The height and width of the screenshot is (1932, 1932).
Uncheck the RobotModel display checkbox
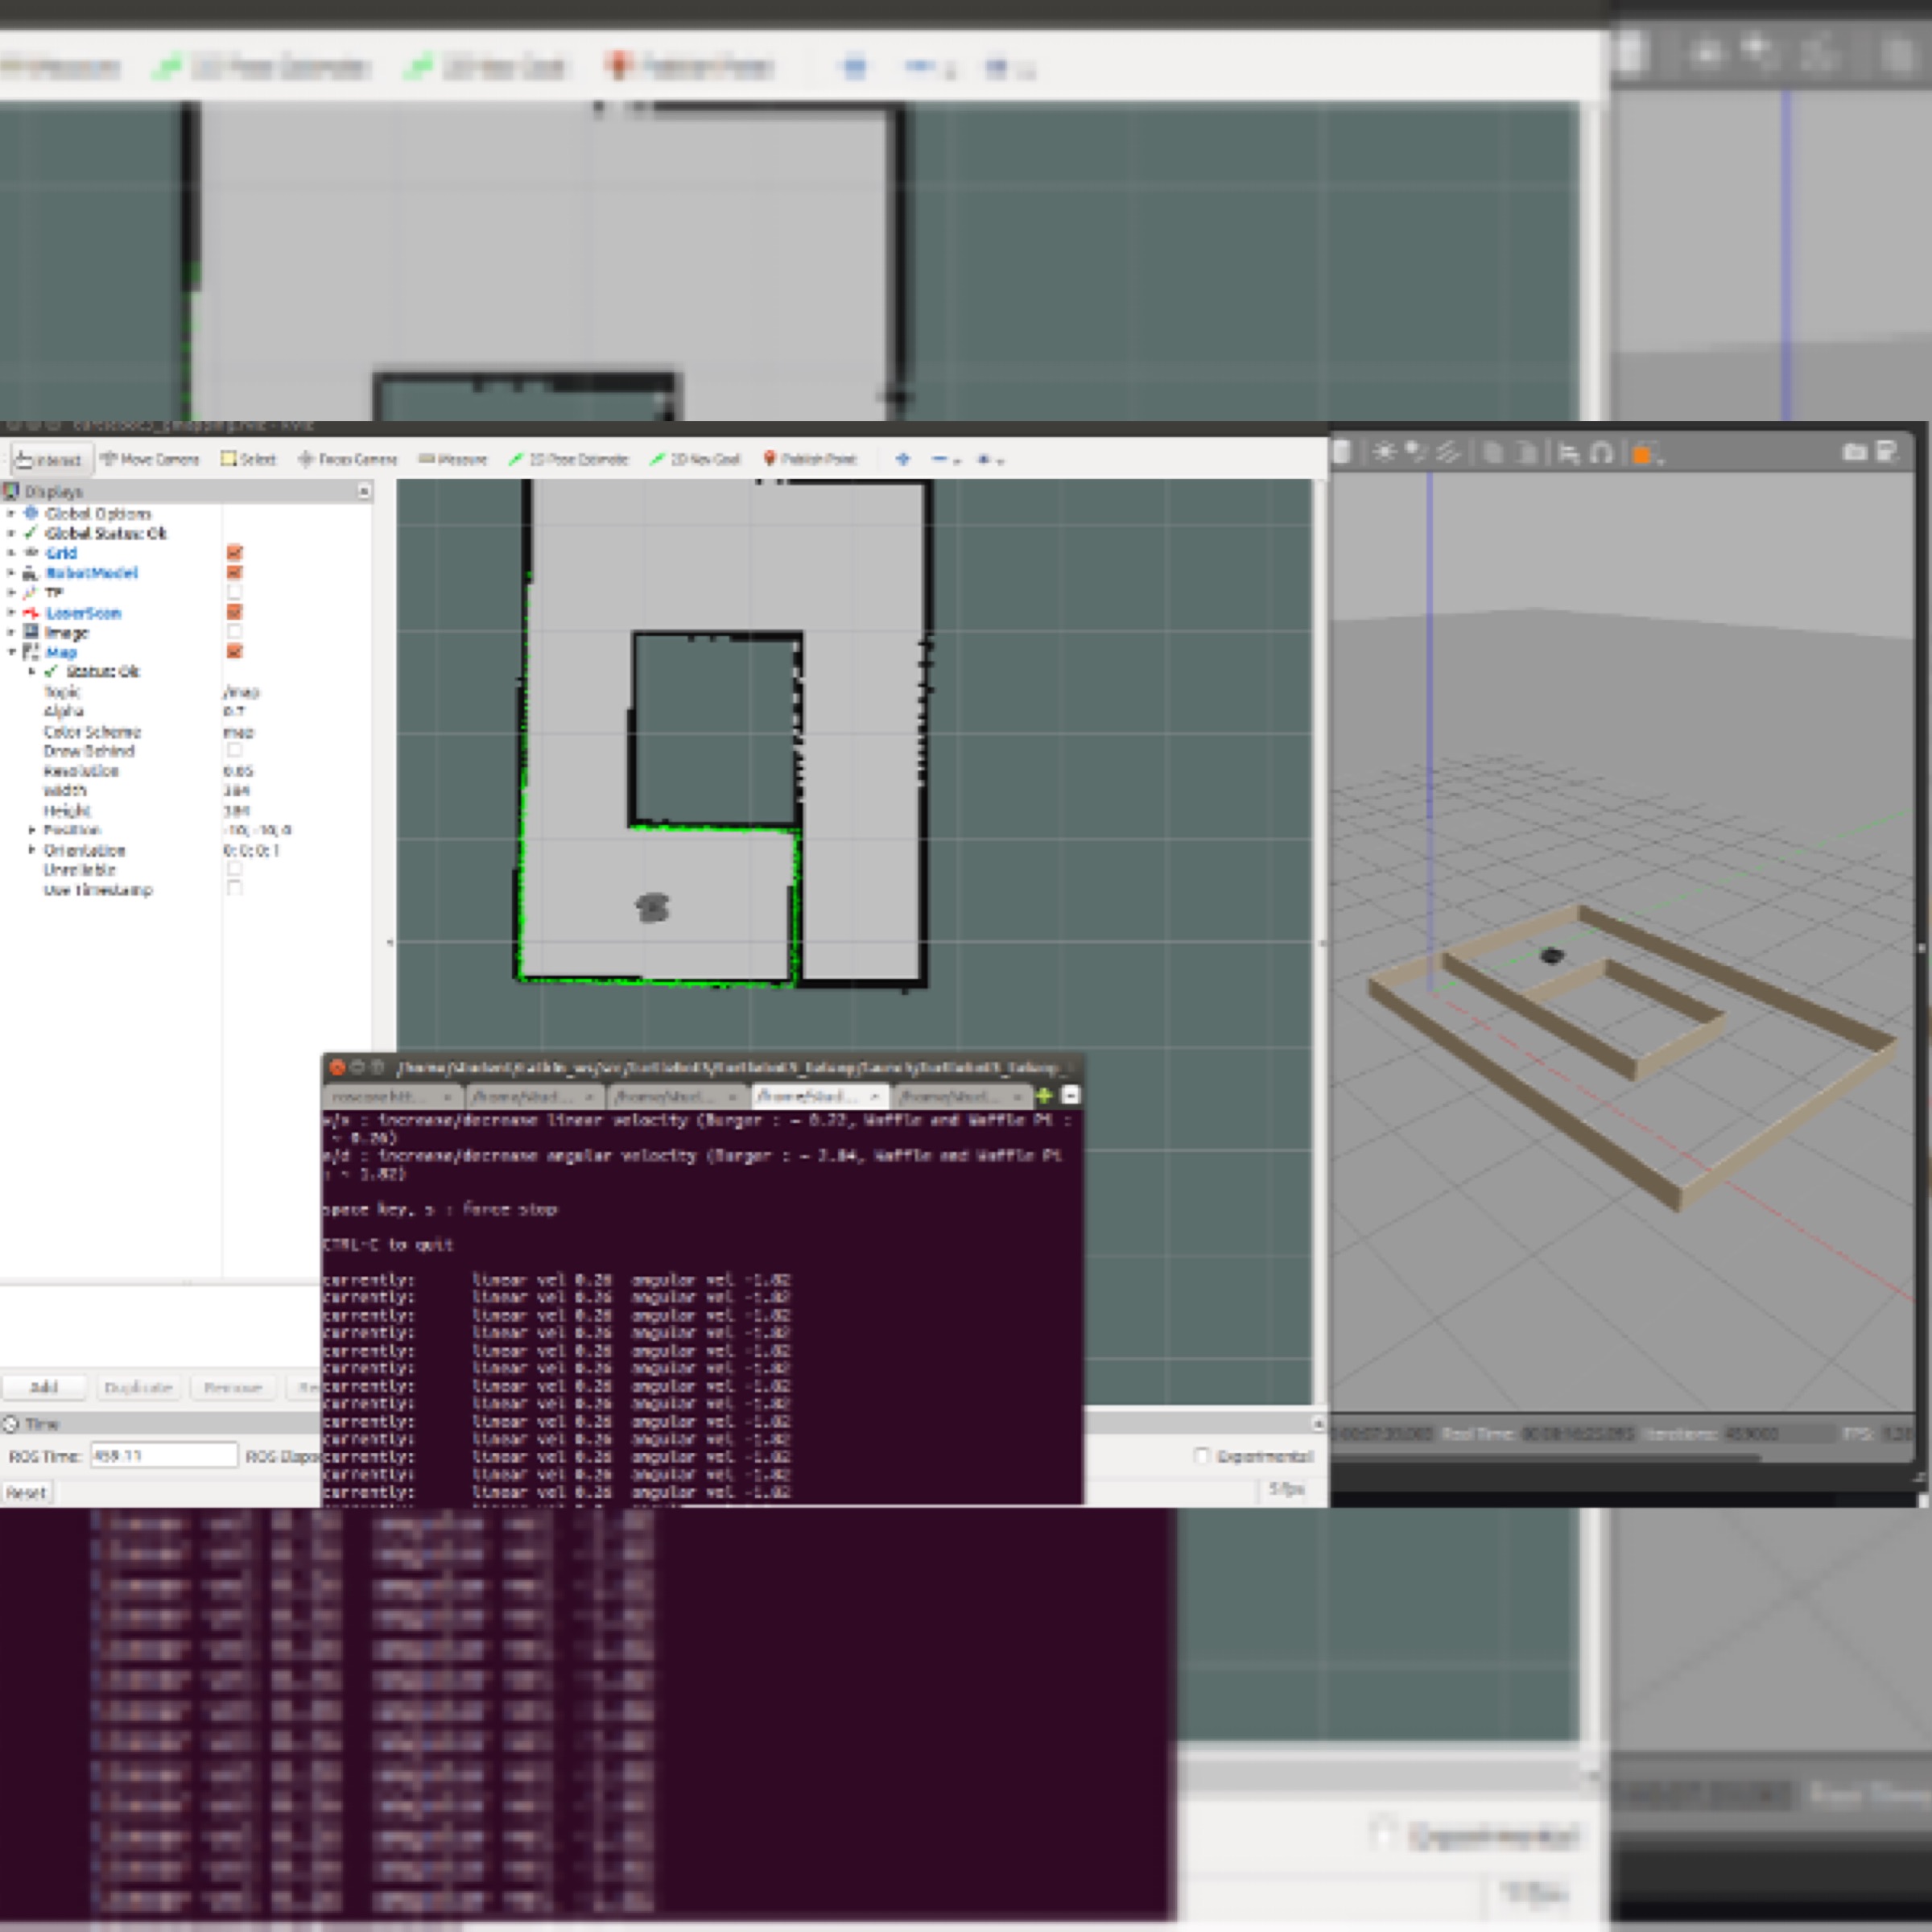click(x=235, y=573)
